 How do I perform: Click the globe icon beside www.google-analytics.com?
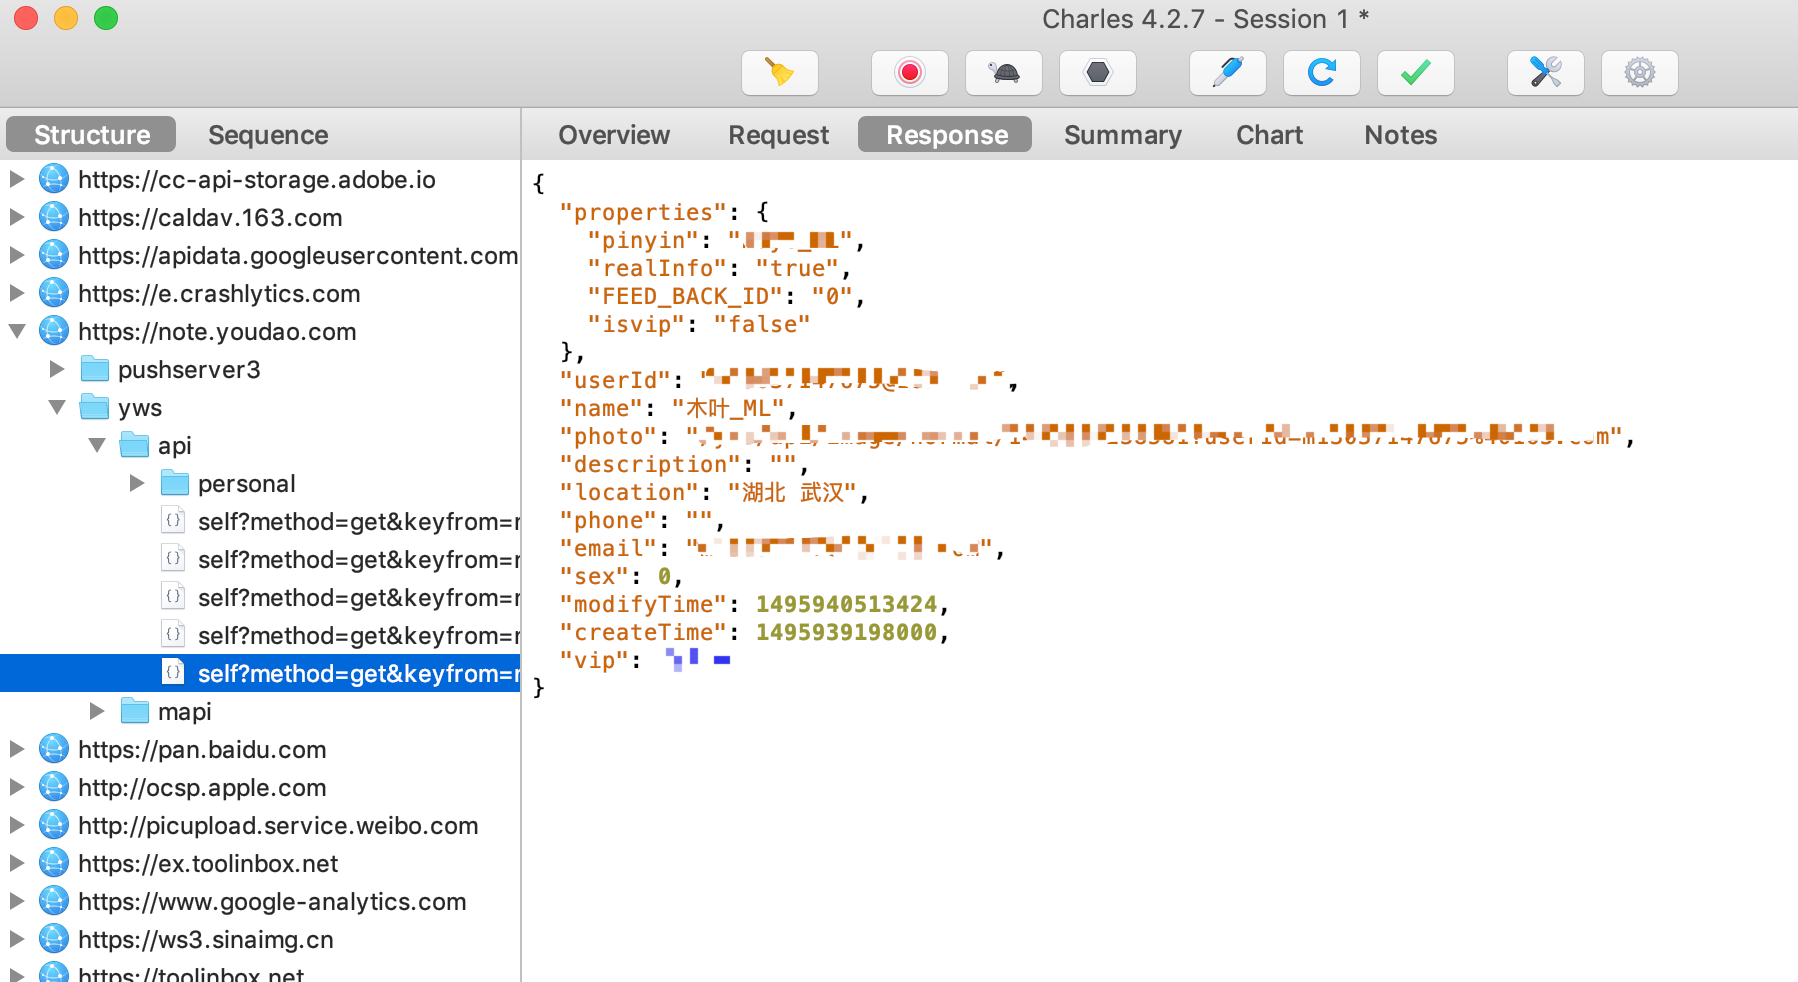coord(54,901)
